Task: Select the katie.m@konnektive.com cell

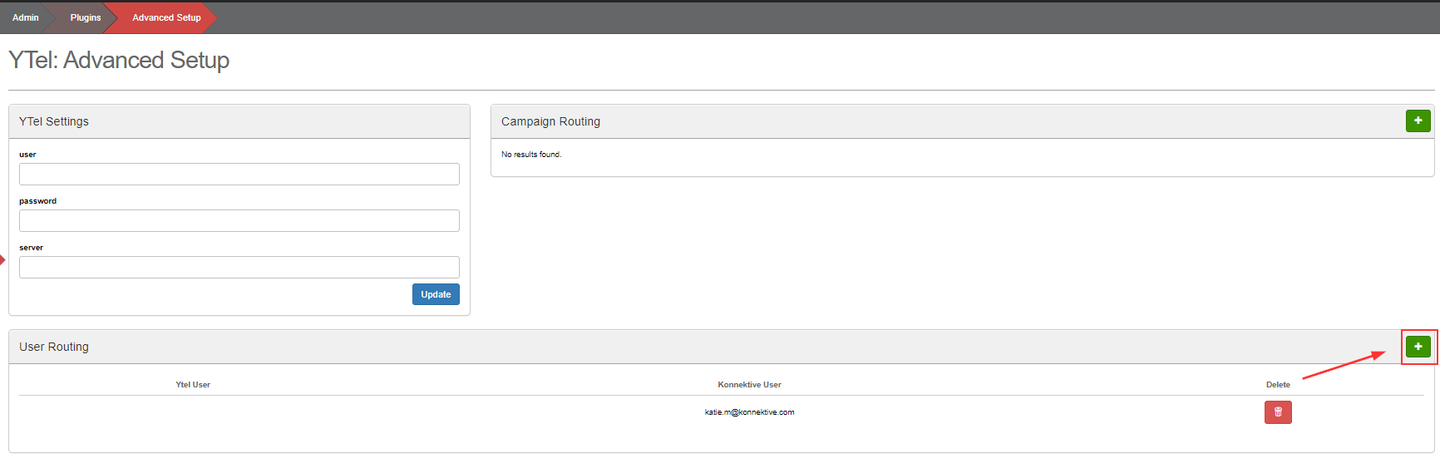Action: click(749, 411)
